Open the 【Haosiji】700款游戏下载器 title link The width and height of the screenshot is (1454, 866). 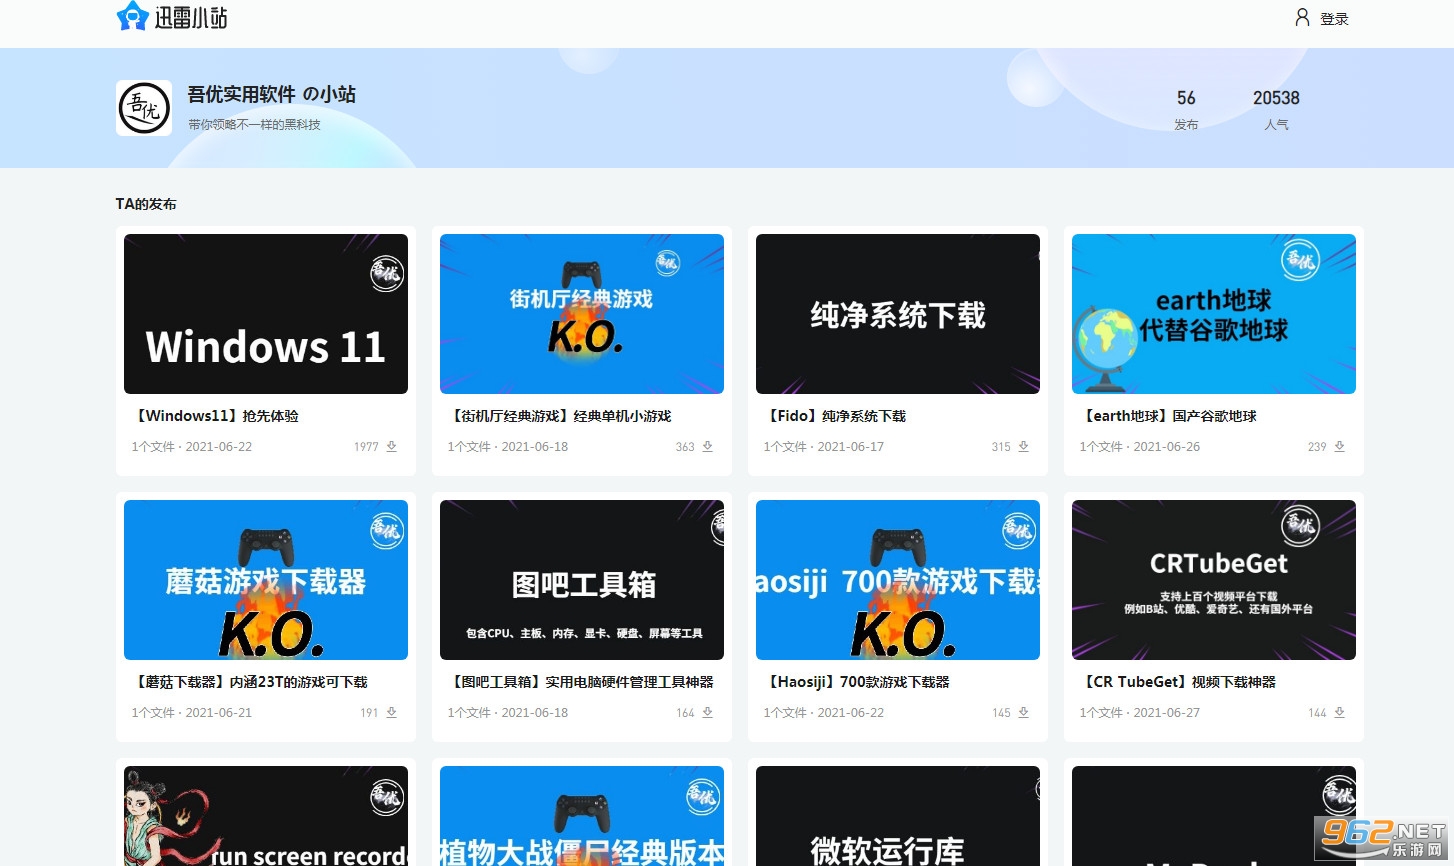[857, 682]
